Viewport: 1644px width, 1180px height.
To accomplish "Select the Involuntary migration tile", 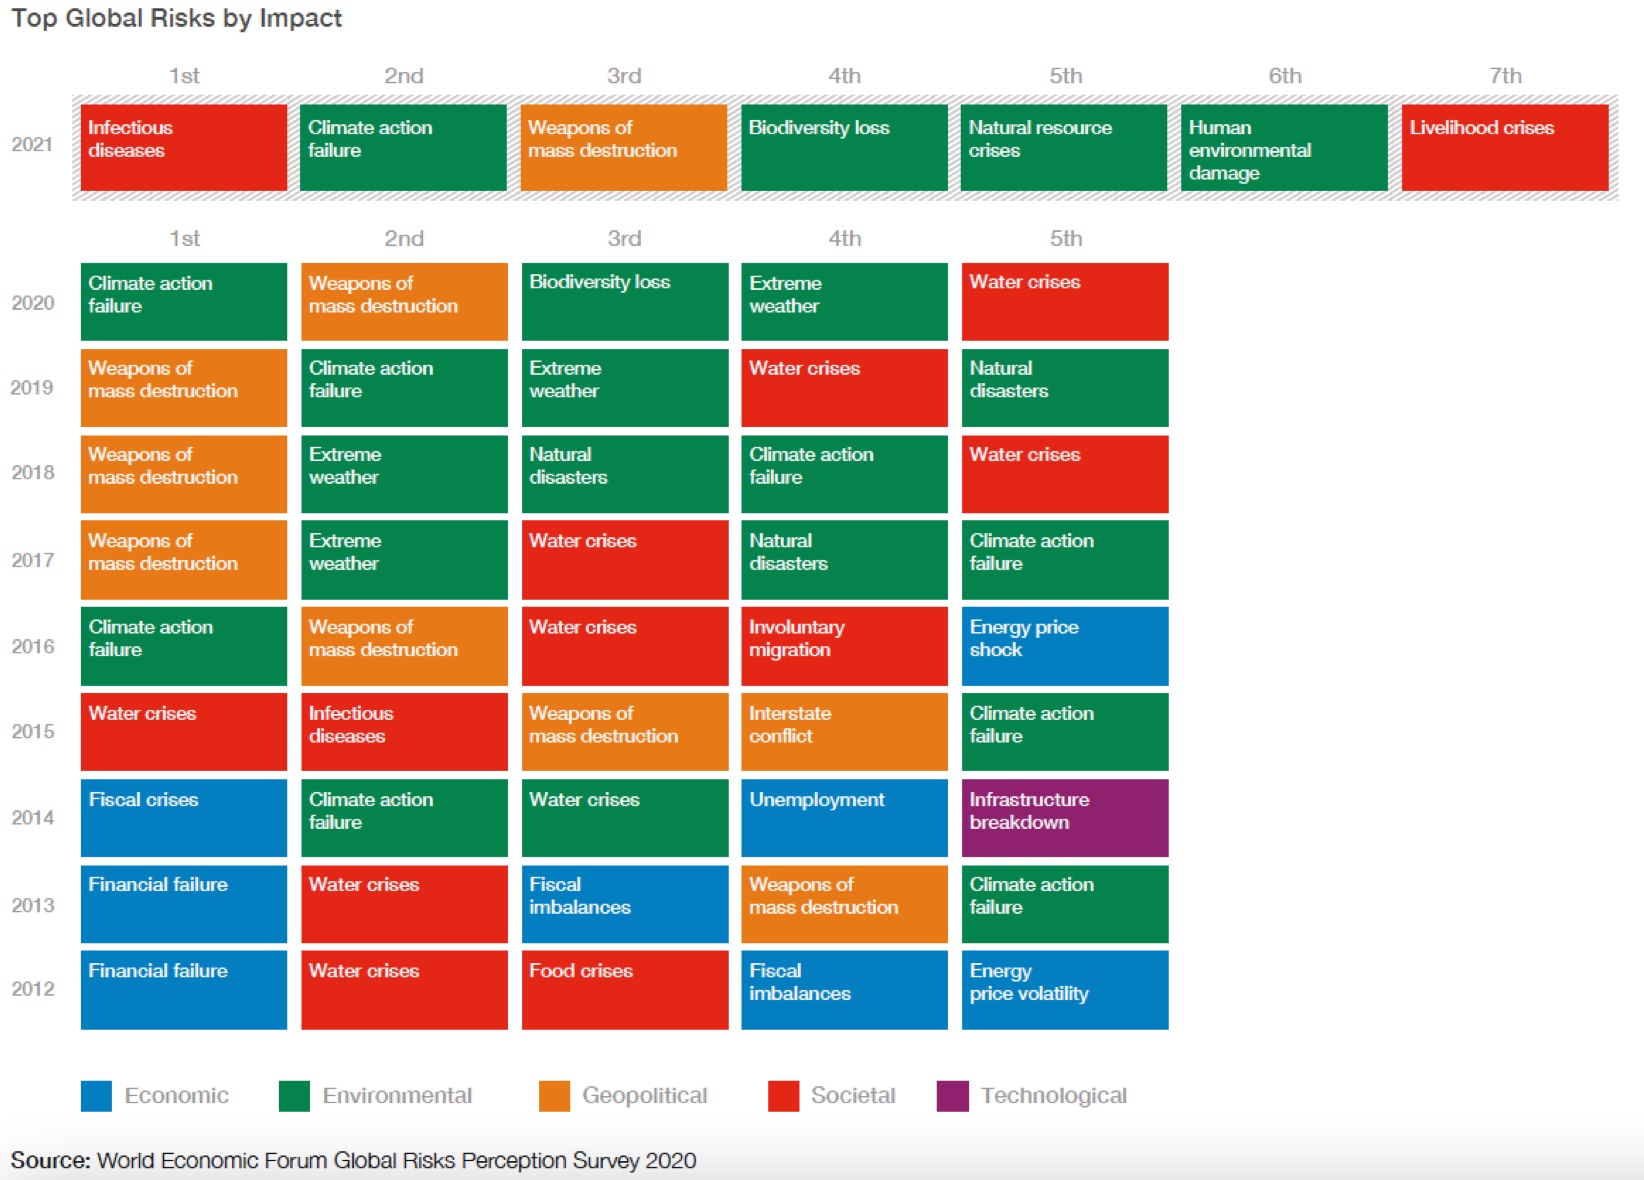I will pos(844,645).
